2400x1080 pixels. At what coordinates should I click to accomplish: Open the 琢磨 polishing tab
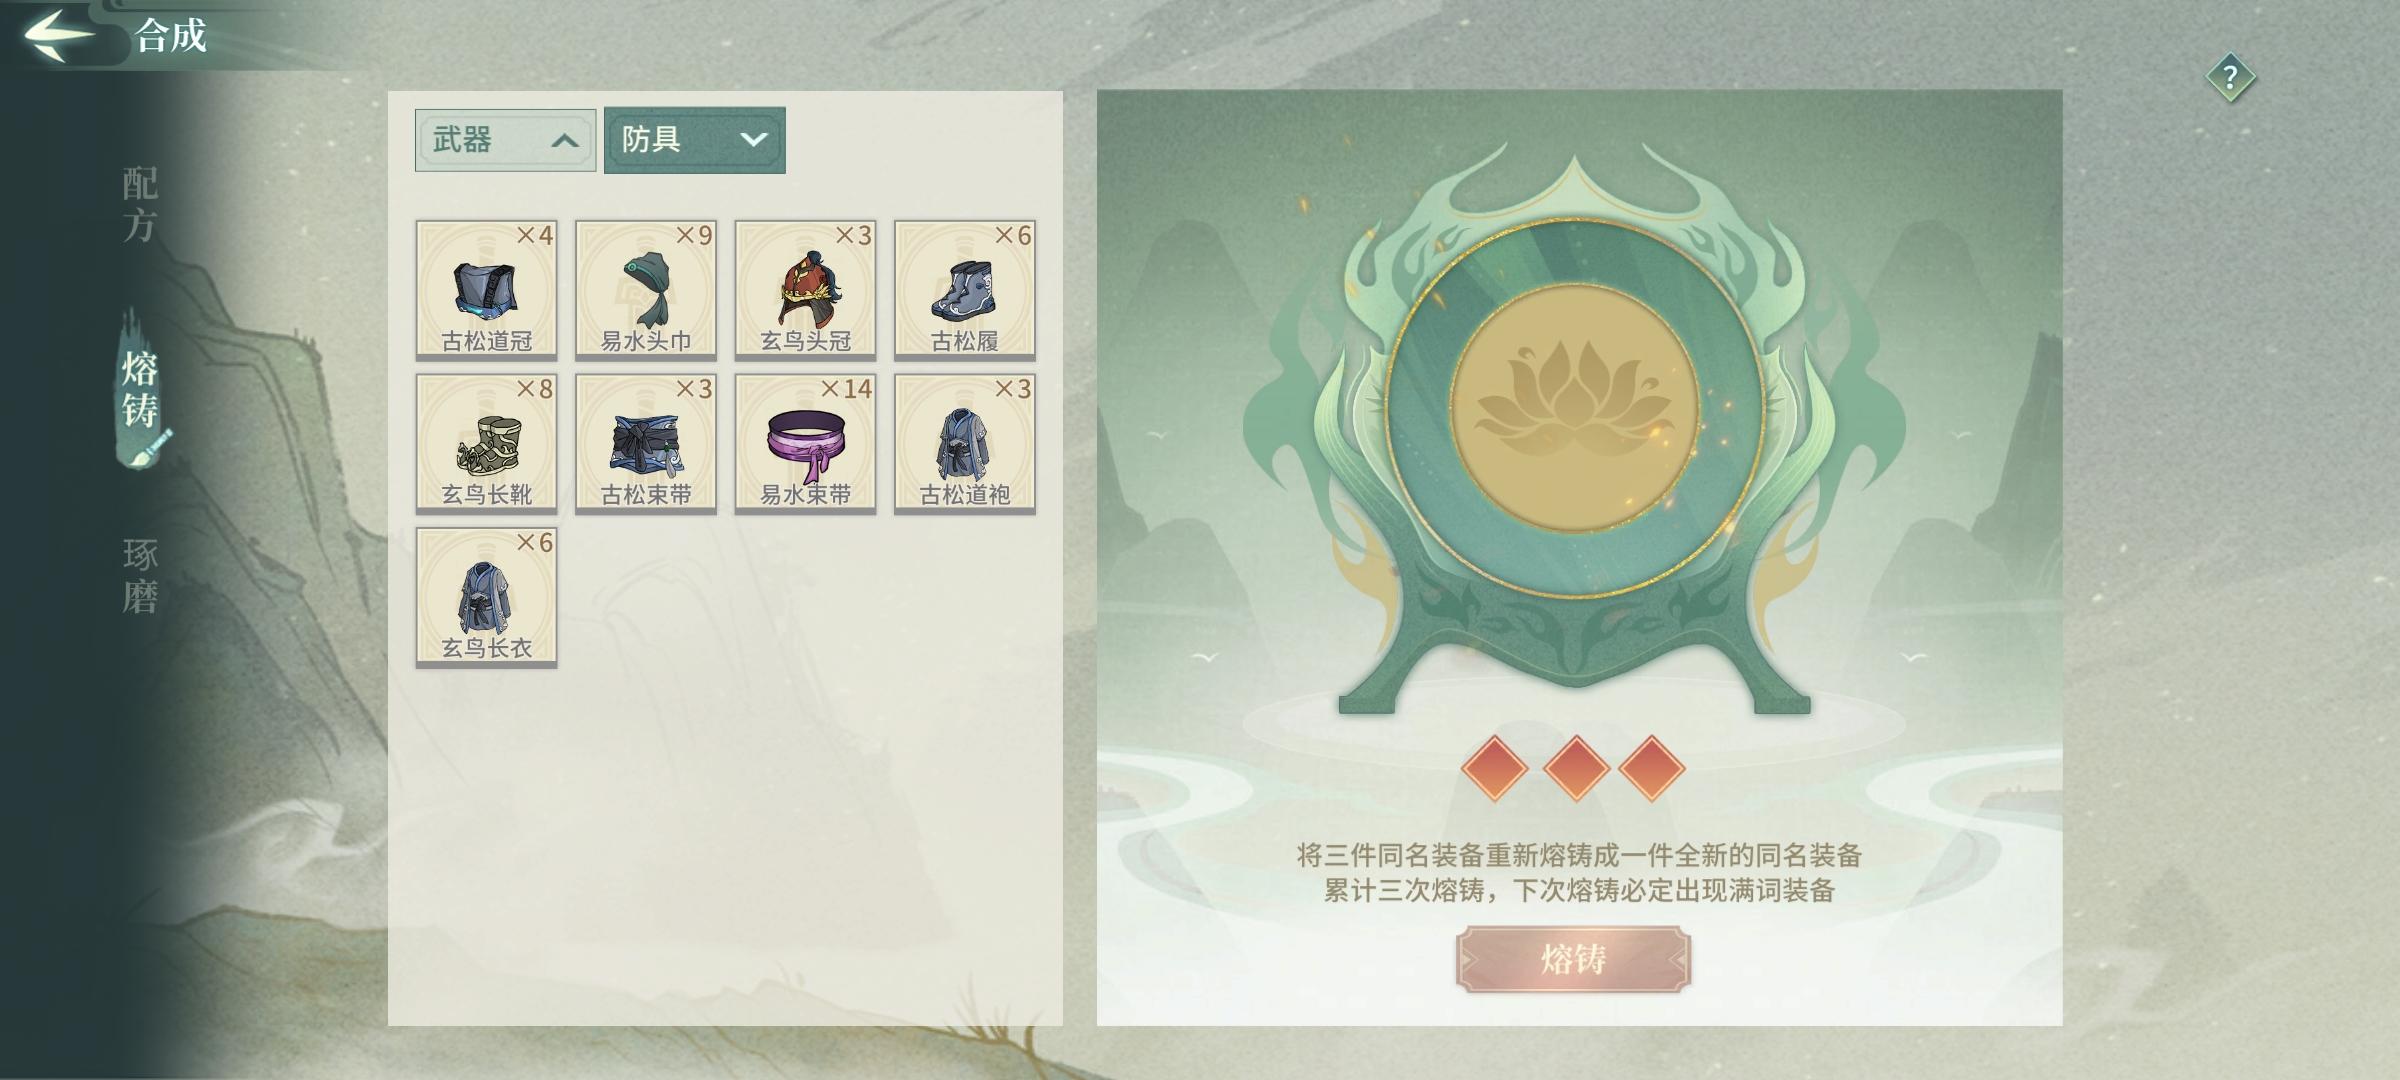coord(140,576)
